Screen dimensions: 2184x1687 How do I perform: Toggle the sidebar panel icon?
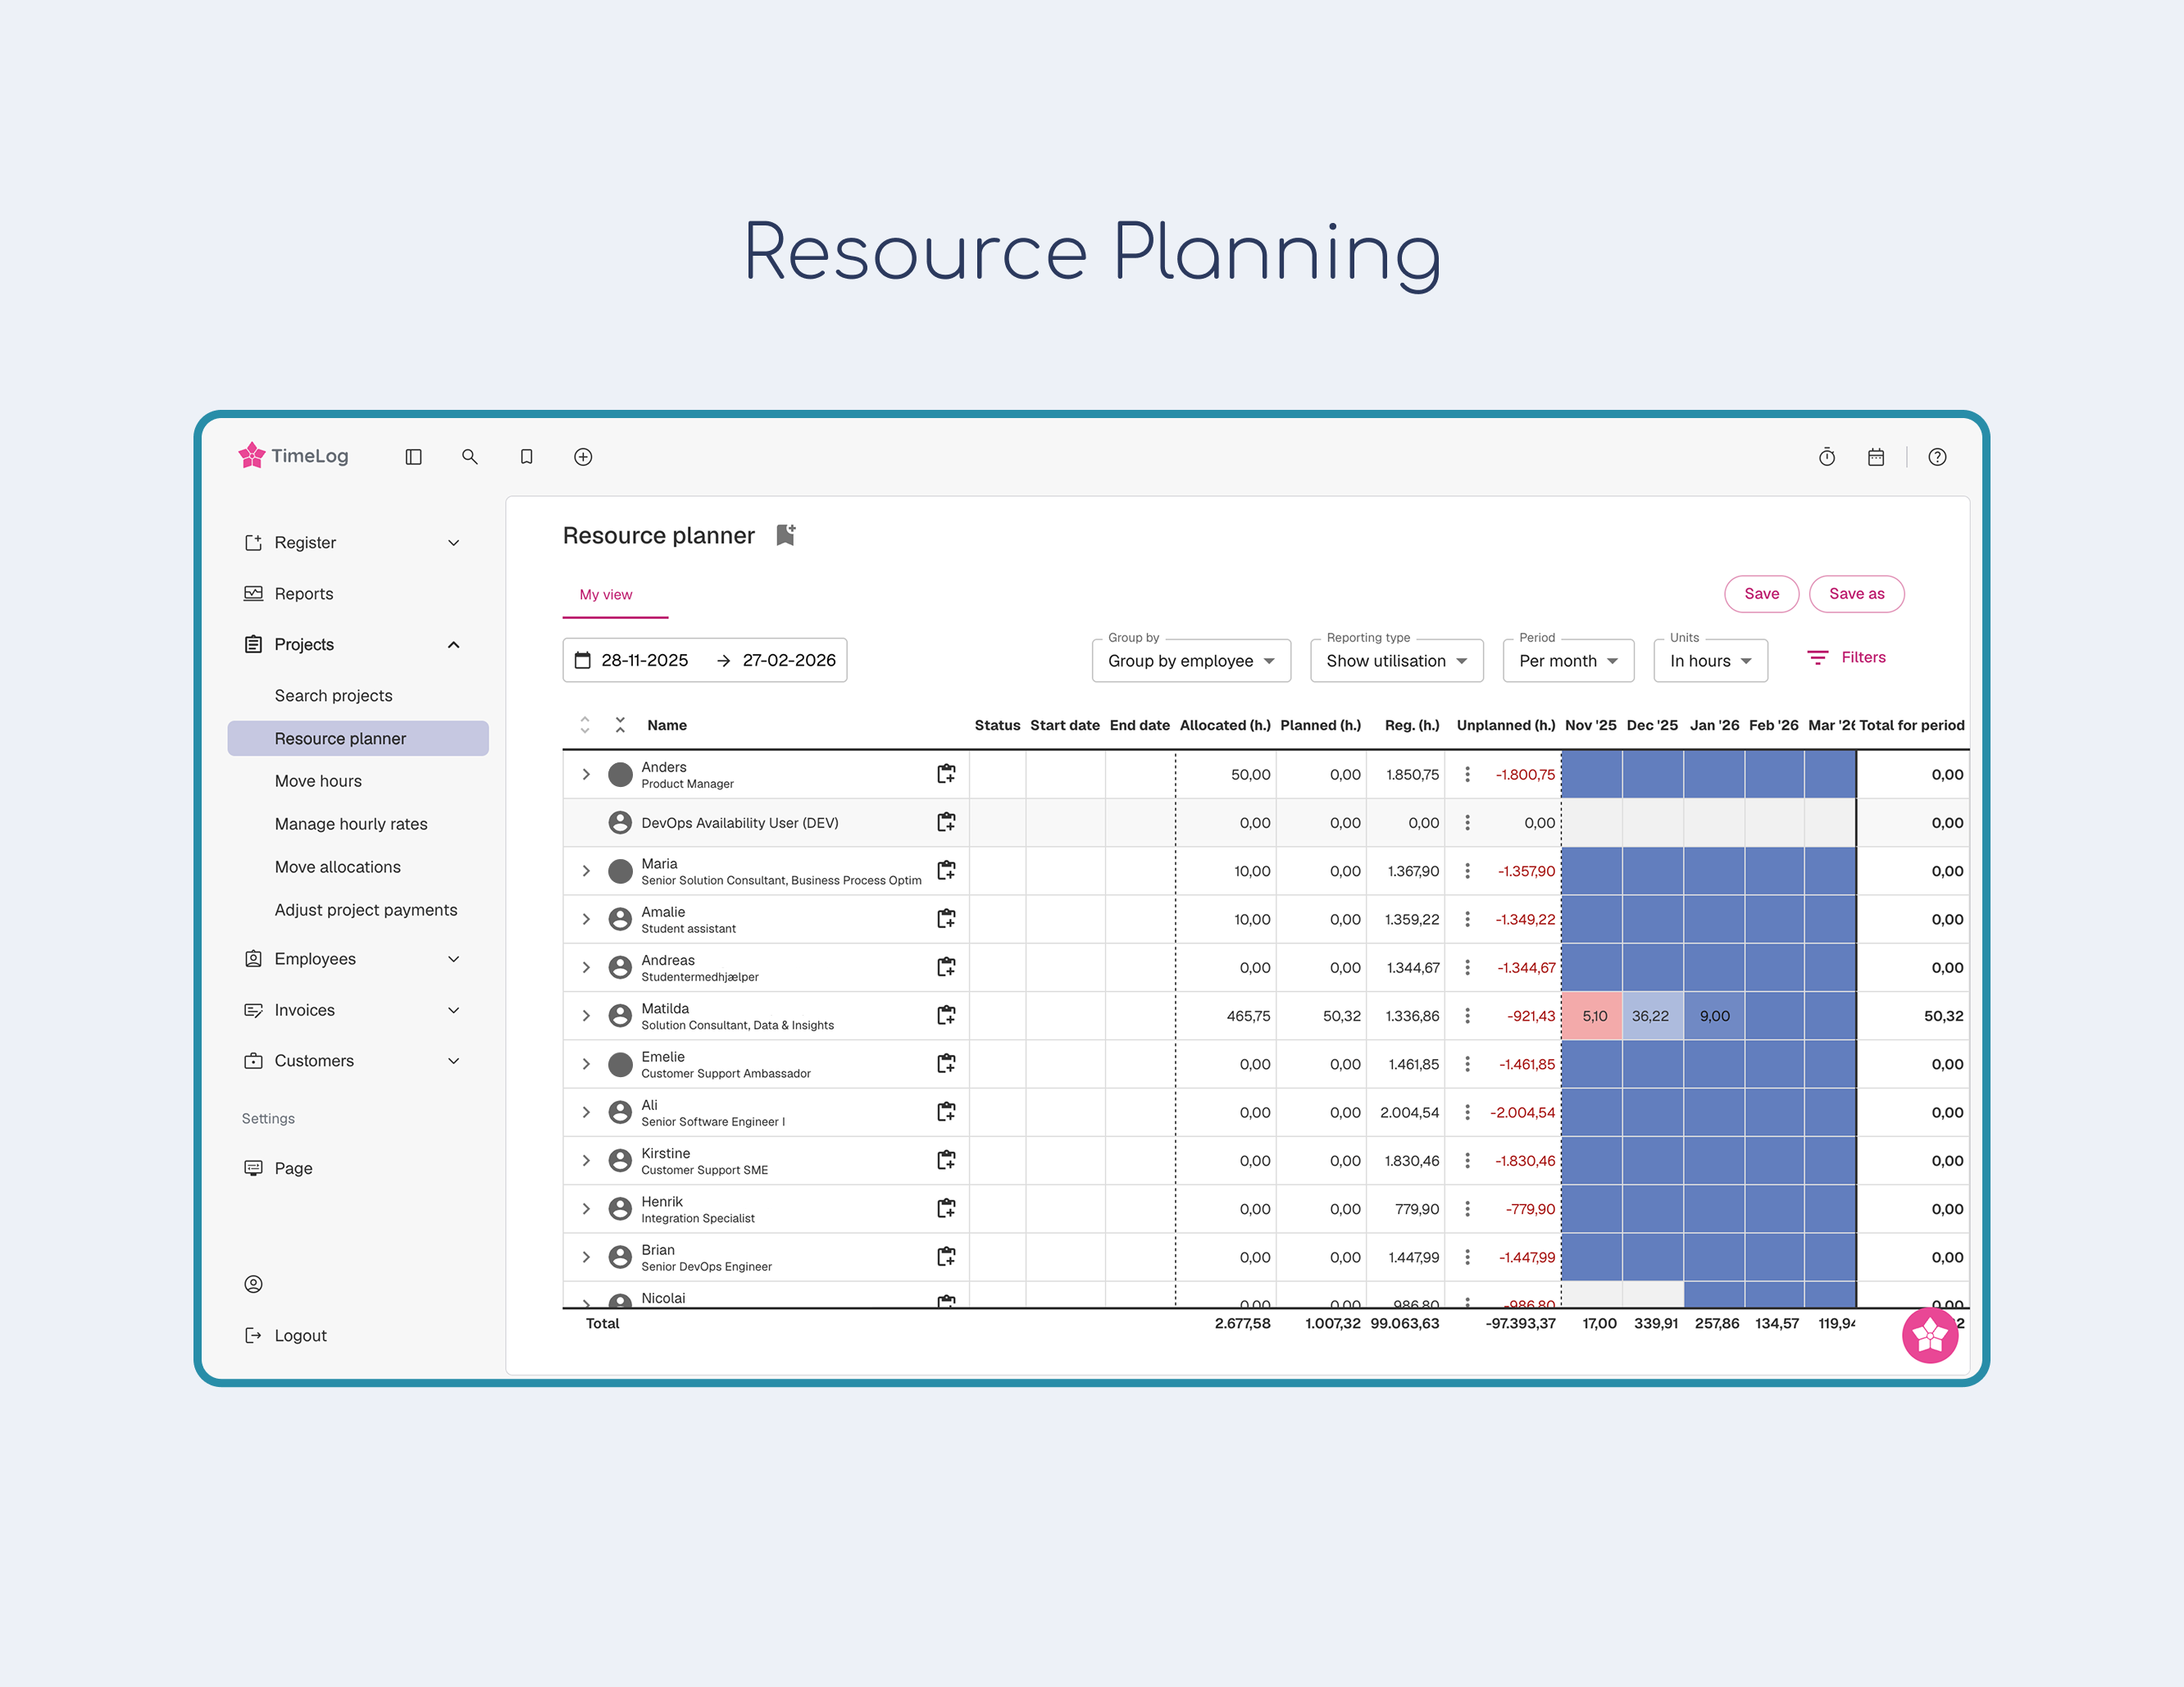pos(413,457)
